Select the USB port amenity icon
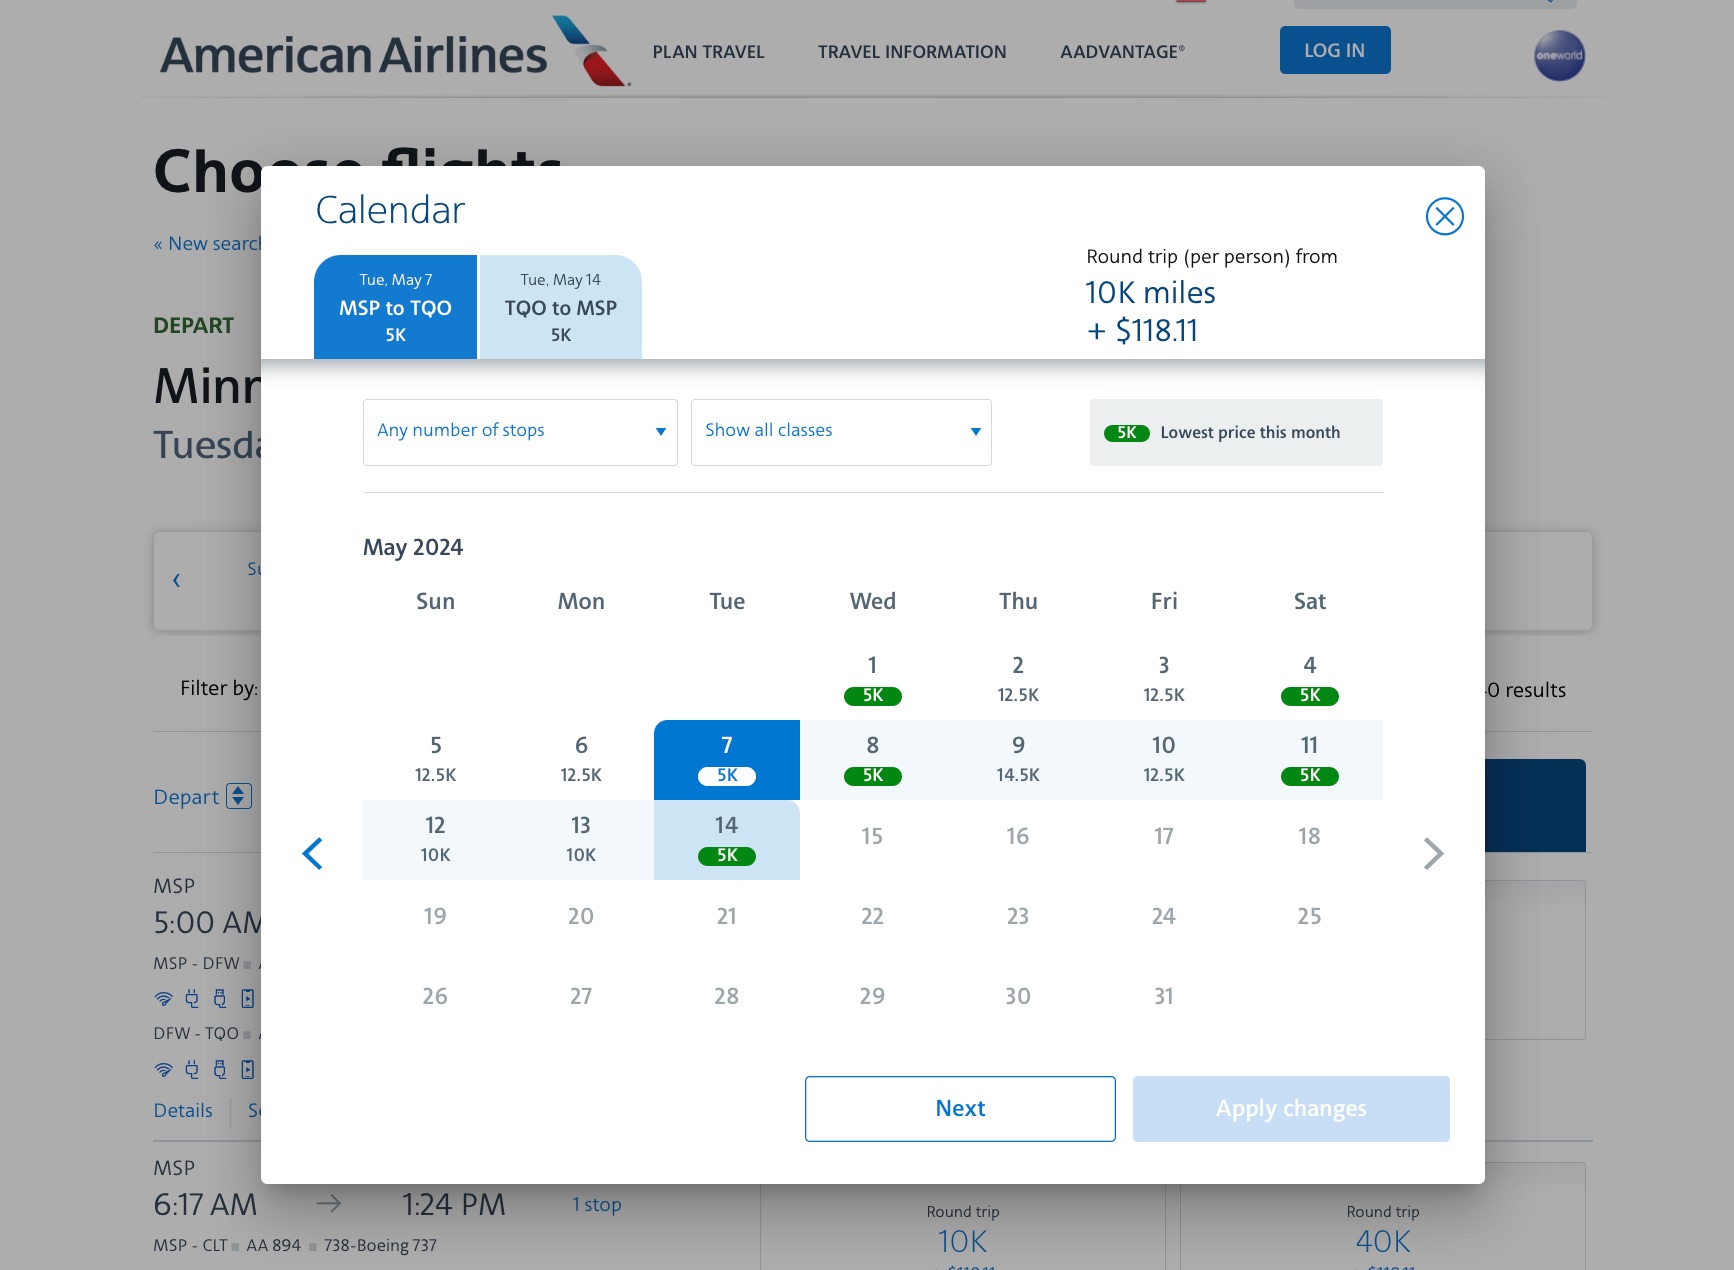Screen dimensions: 1734x1270 pos(219,998)
